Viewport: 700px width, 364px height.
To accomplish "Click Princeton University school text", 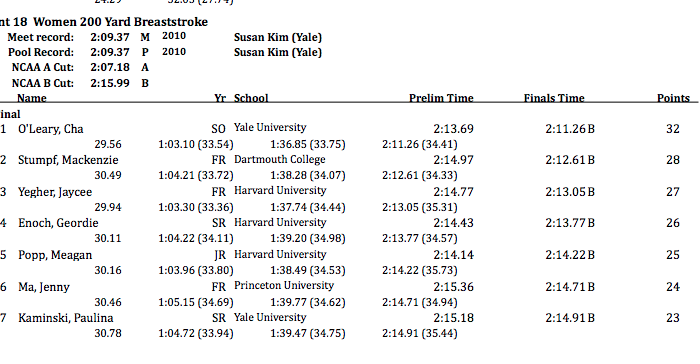I will pyautogui.click(x=284, y=285).
